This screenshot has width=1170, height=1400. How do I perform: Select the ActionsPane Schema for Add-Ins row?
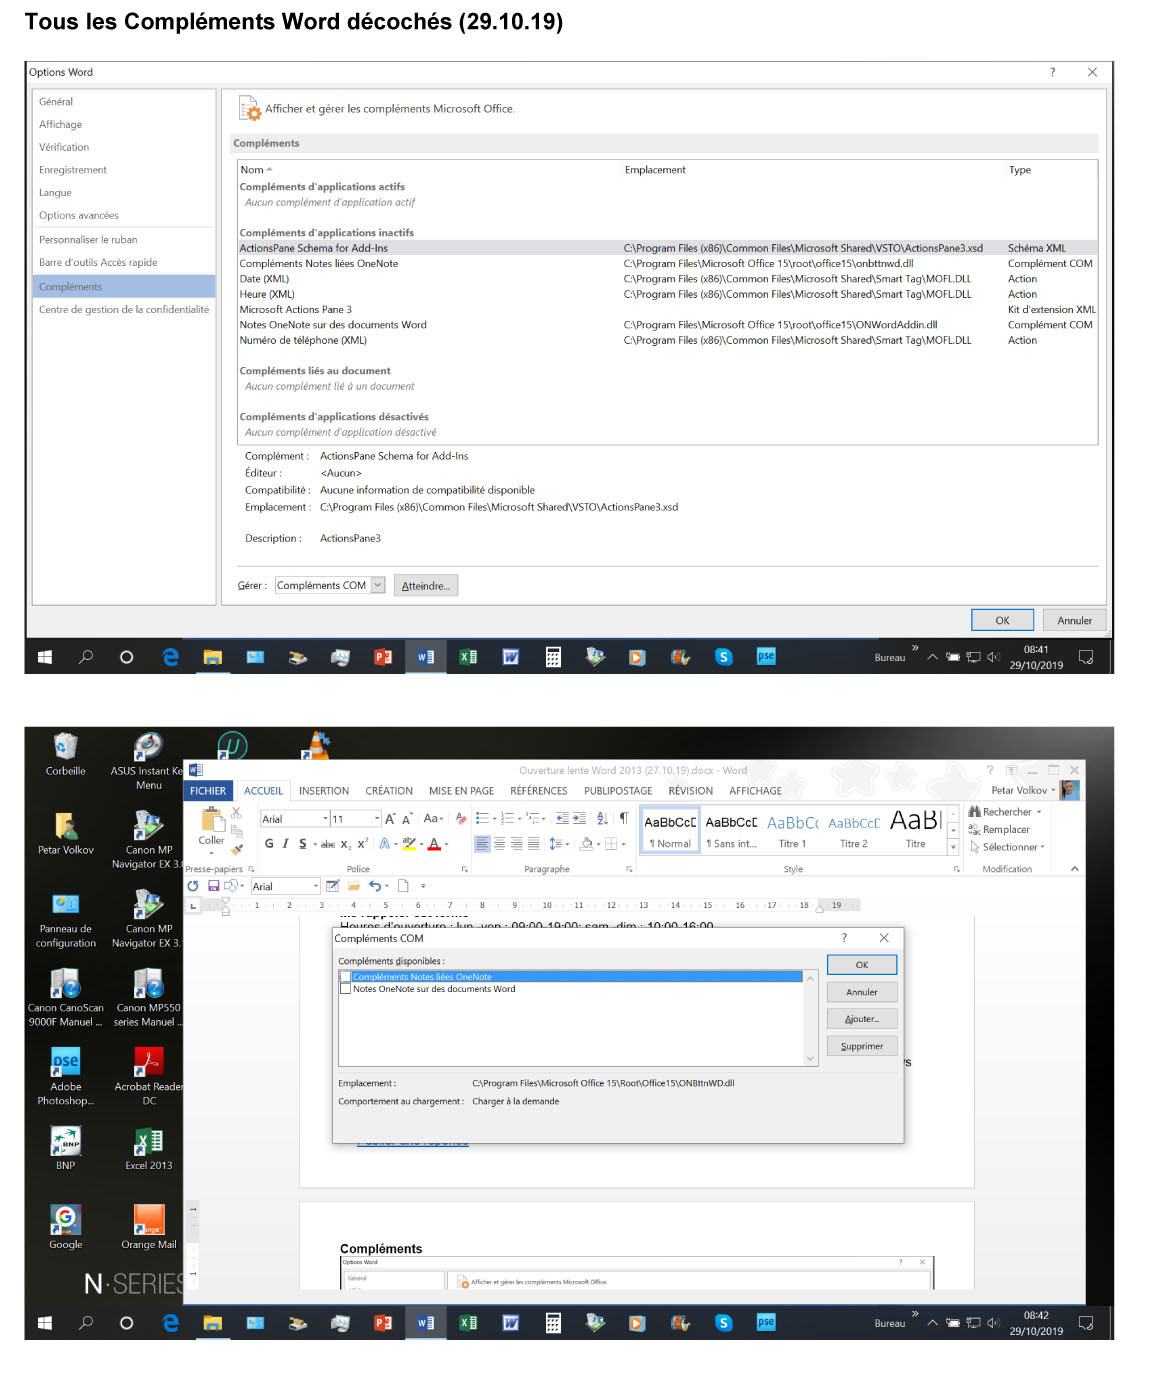667,248
